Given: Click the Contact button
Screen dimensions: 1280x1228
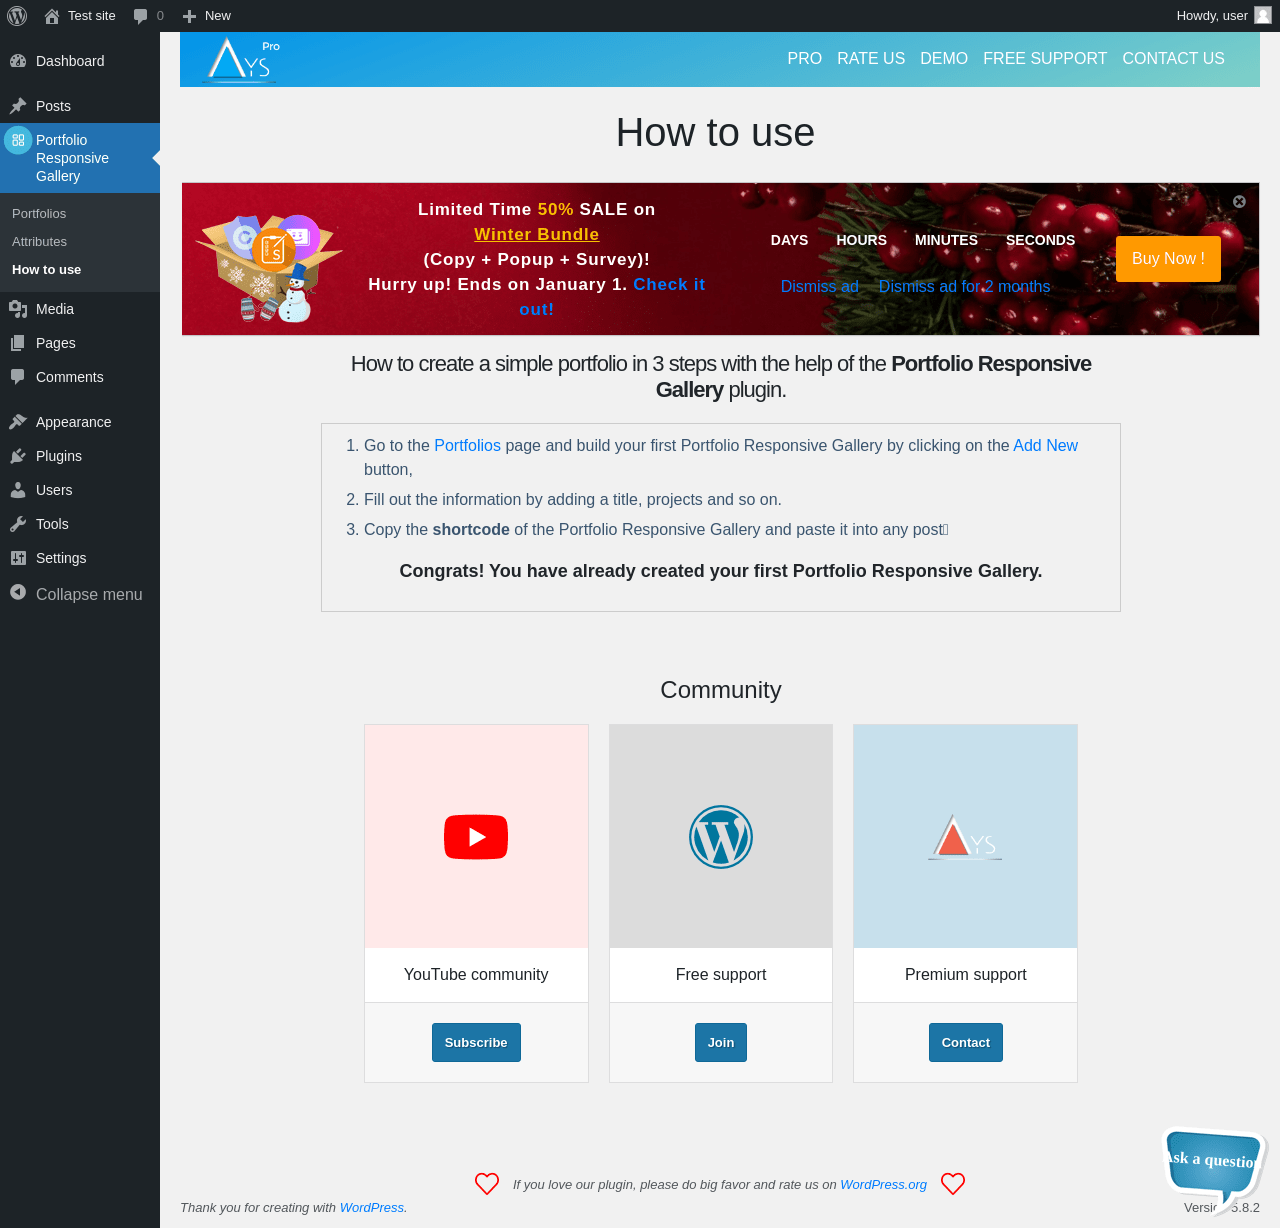Looking at the screenshot, I should click(966, 1042).
